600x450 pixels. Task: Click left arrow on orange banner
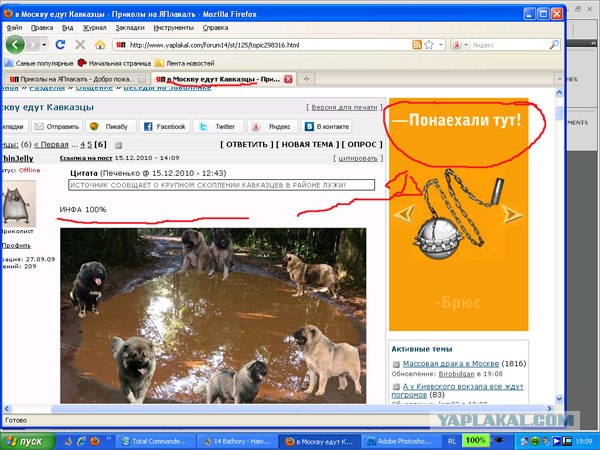click(404, 214)
